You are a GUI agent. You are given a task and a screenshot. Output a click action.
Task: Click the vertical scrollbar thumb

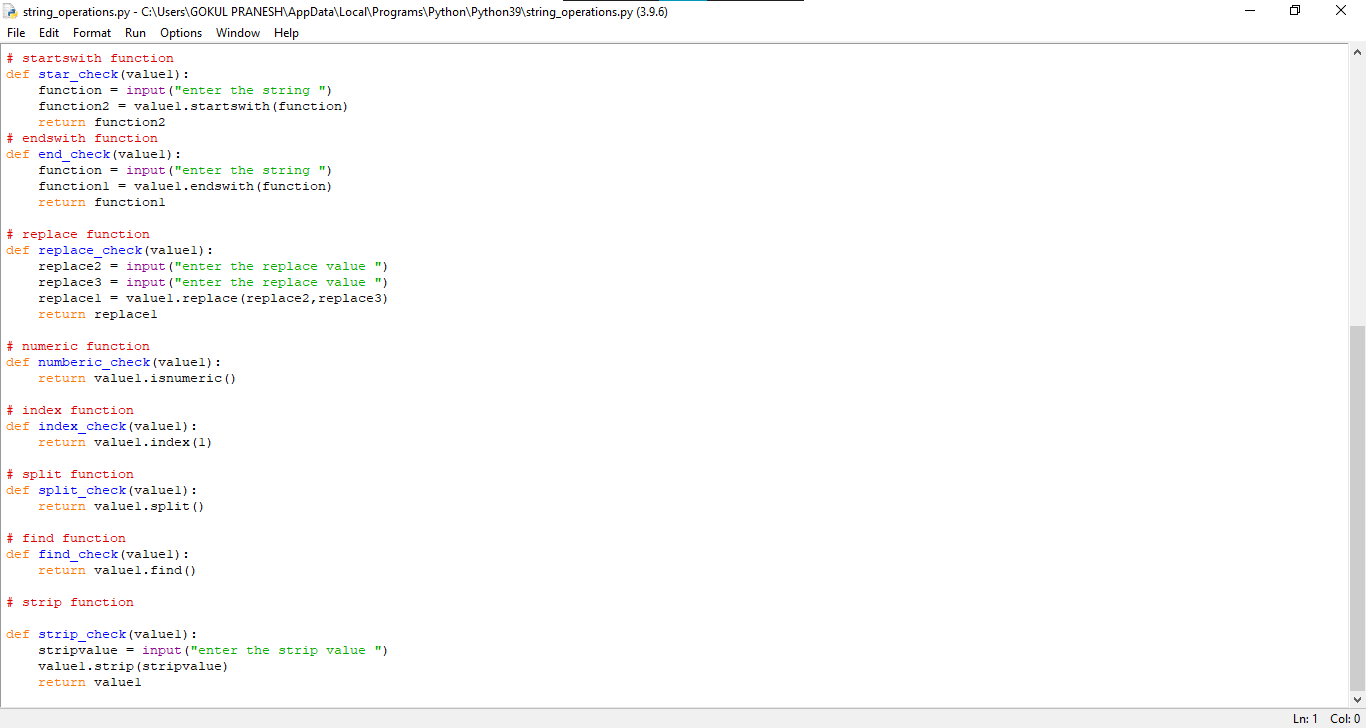click(x=1357, y=509)
